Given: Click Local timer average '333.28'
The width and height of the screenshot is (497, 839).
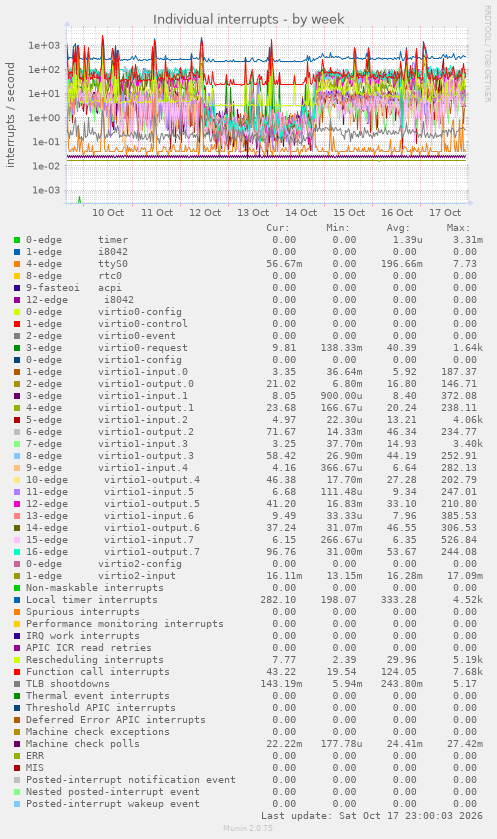Looking at the screenshot, I should pyautogui.click(x=399, y=600).
